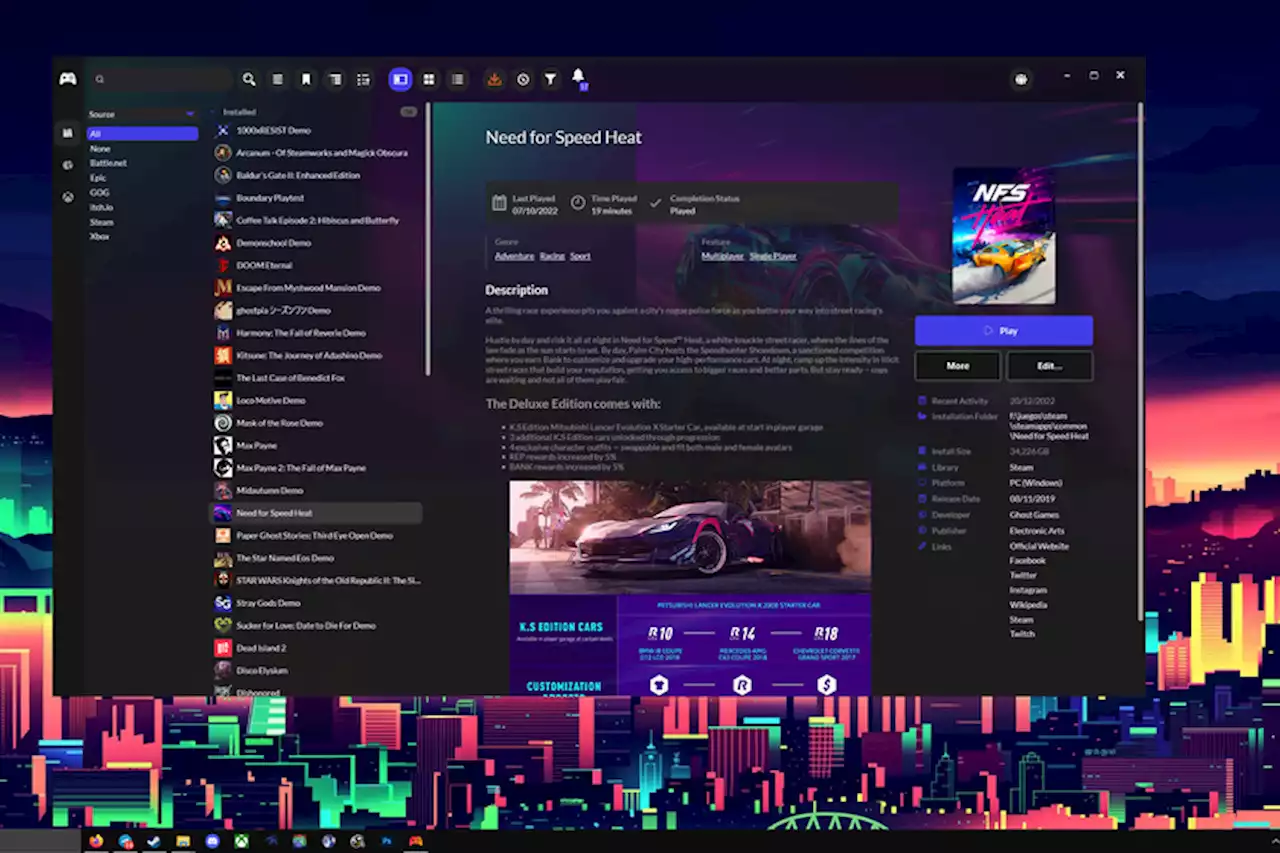Select the Steam source filter
The width and height of the screenshot is (1280, 853).
pyautogui.click(x=101, y=222)
